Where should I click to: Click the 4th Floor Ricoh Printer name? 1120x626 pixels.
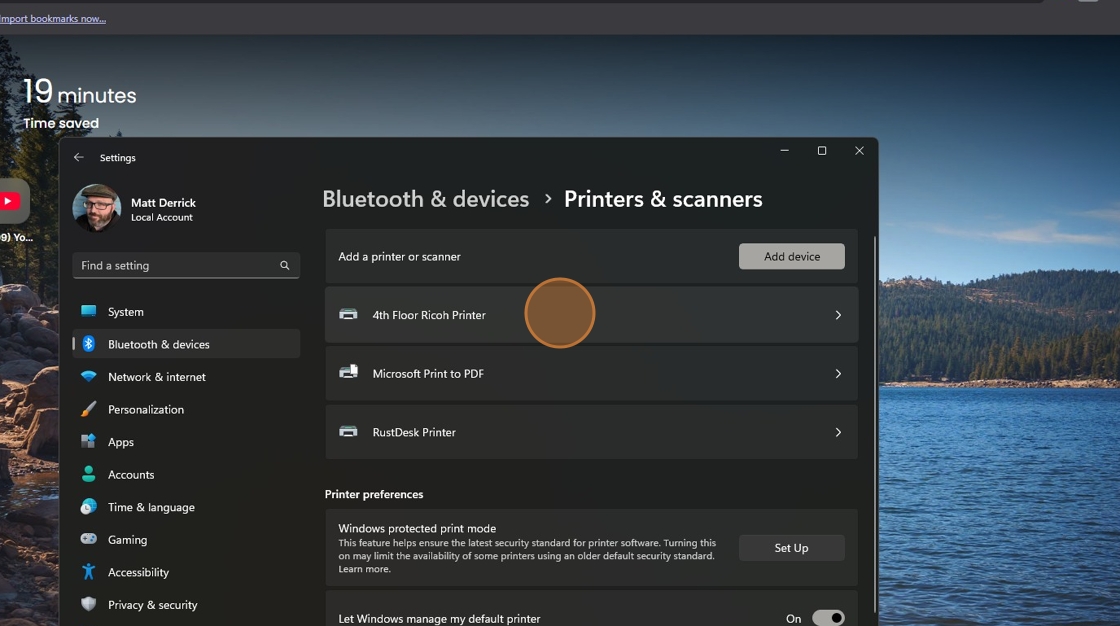(x=429, y=315)
